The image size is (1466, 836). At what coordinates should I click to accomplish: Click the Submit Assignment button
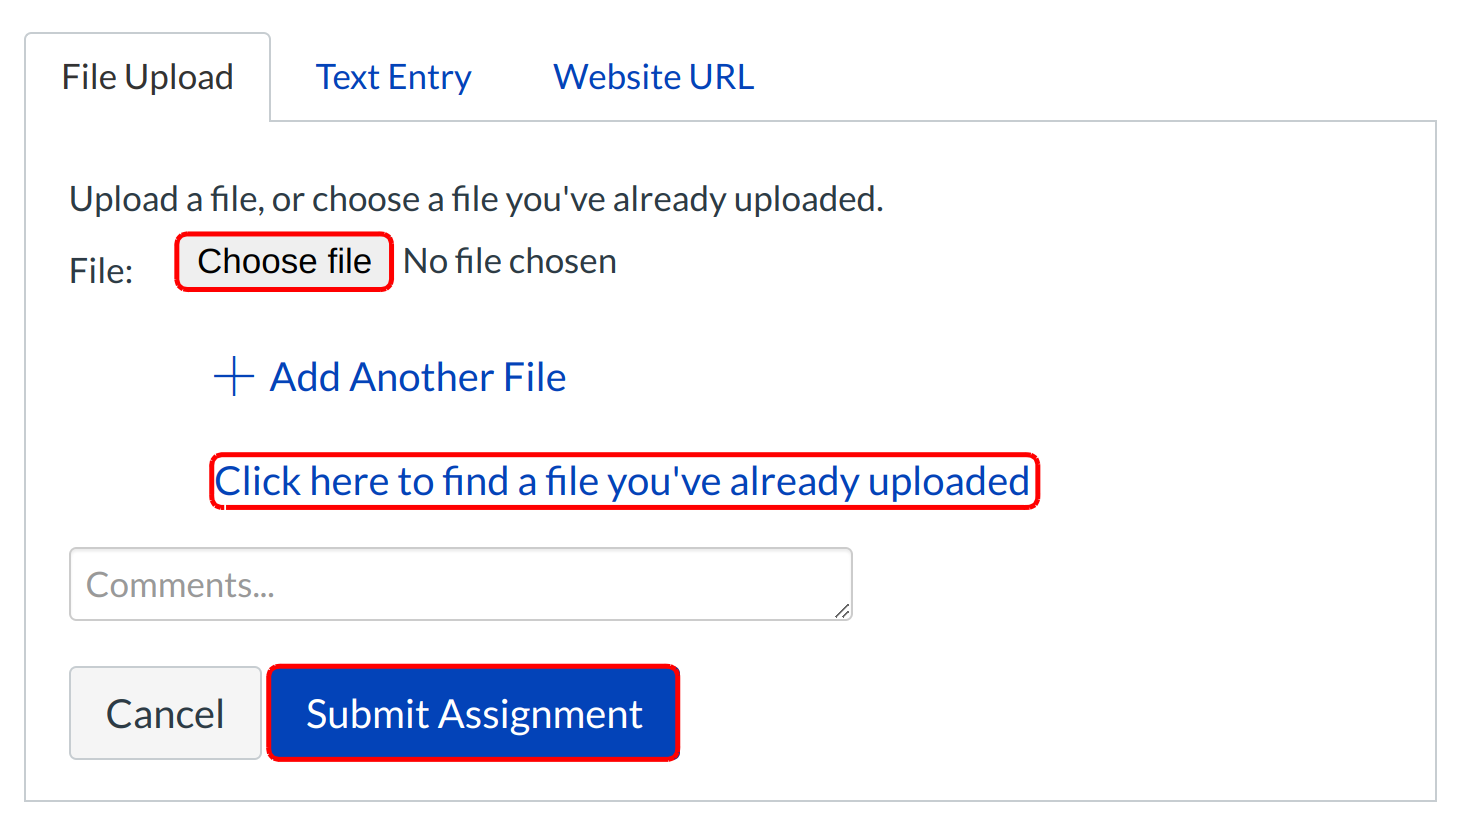pos(474,714)
